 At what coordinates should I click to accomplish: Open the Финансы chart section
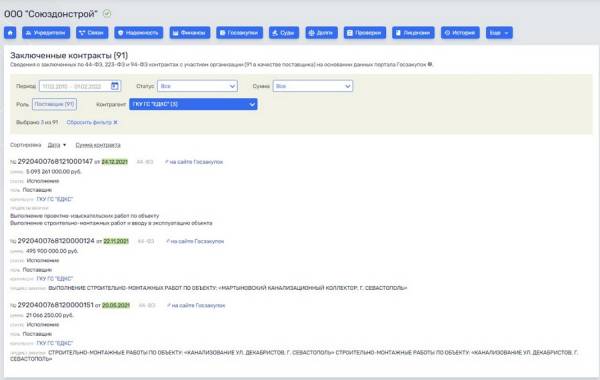click(189, 33)
